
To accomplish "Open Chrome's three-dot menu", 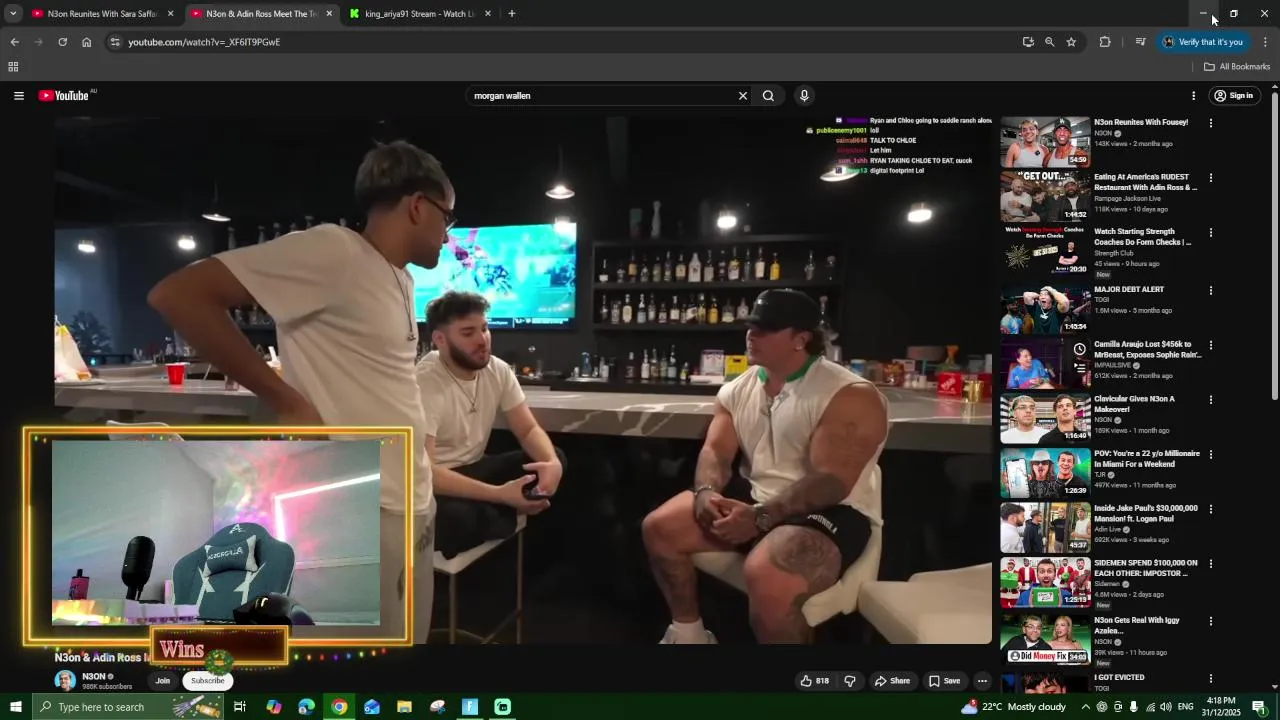I will [1265, 42].
